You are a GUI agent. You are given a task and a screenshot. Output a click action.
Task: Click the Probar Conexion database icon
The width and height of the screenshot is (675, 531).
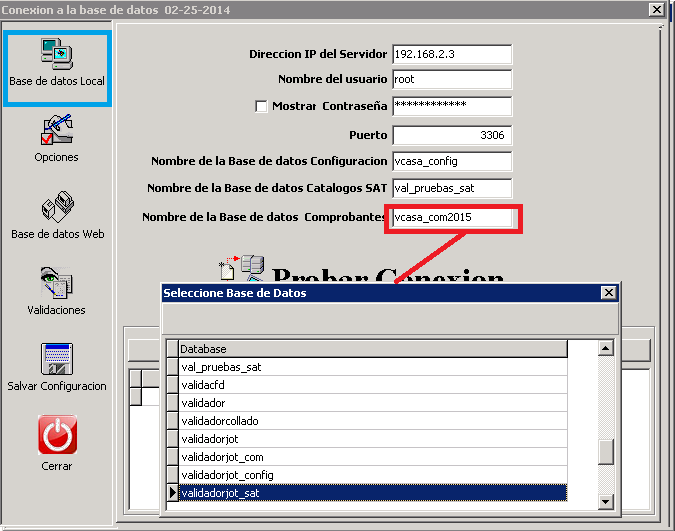click(x=241, y=272)
